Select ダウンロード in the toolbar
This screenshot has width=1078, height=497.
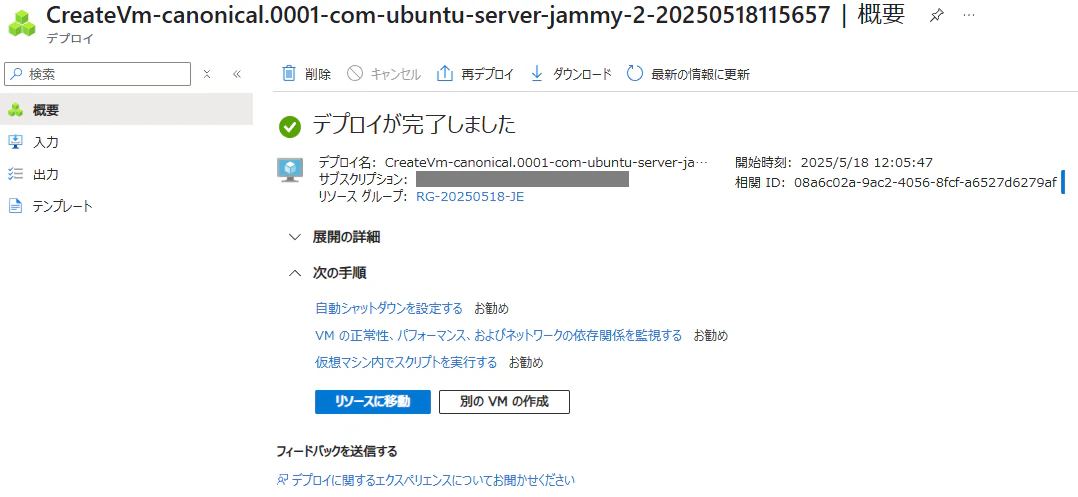[x=582, y=74]
